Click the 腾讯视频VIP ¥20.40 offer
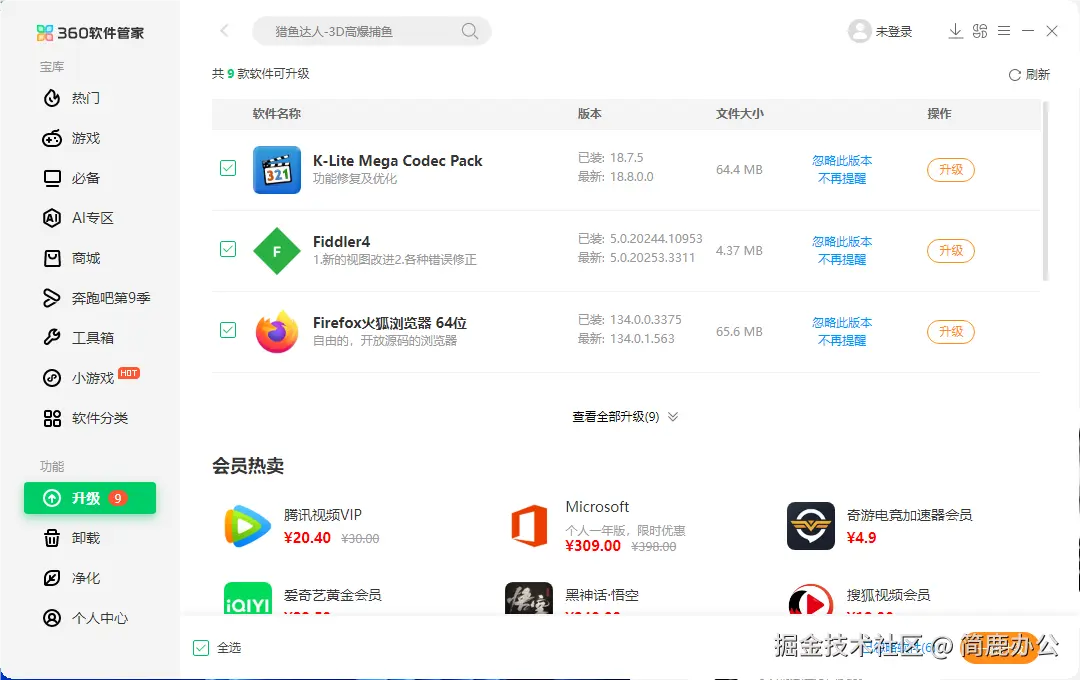This screenshot has width=1080, height=680. [x=300, y=525]
